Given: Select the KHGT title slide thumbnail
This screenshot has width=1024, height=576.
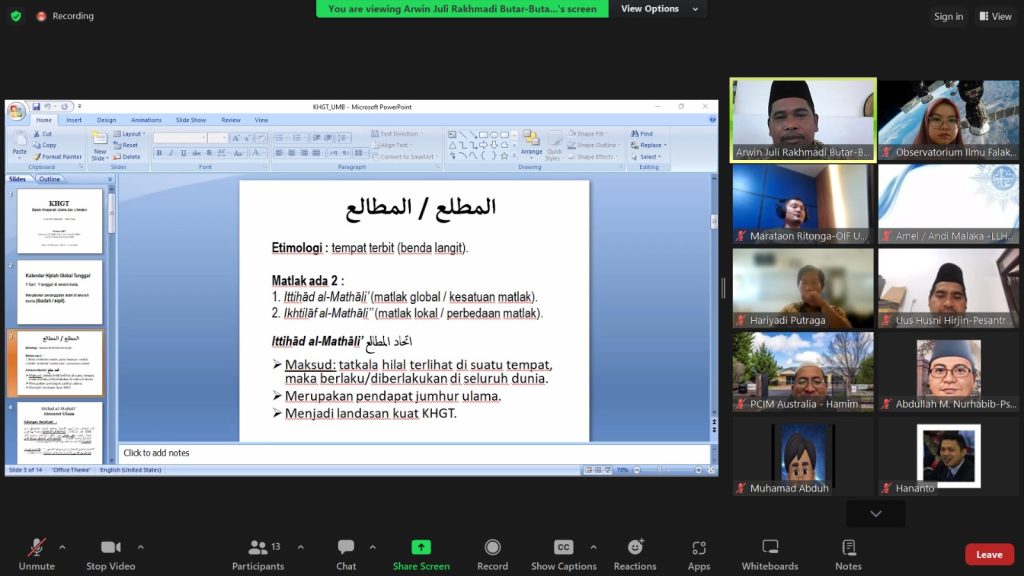Looking at the screenshot, I should (x=60, y=221).
